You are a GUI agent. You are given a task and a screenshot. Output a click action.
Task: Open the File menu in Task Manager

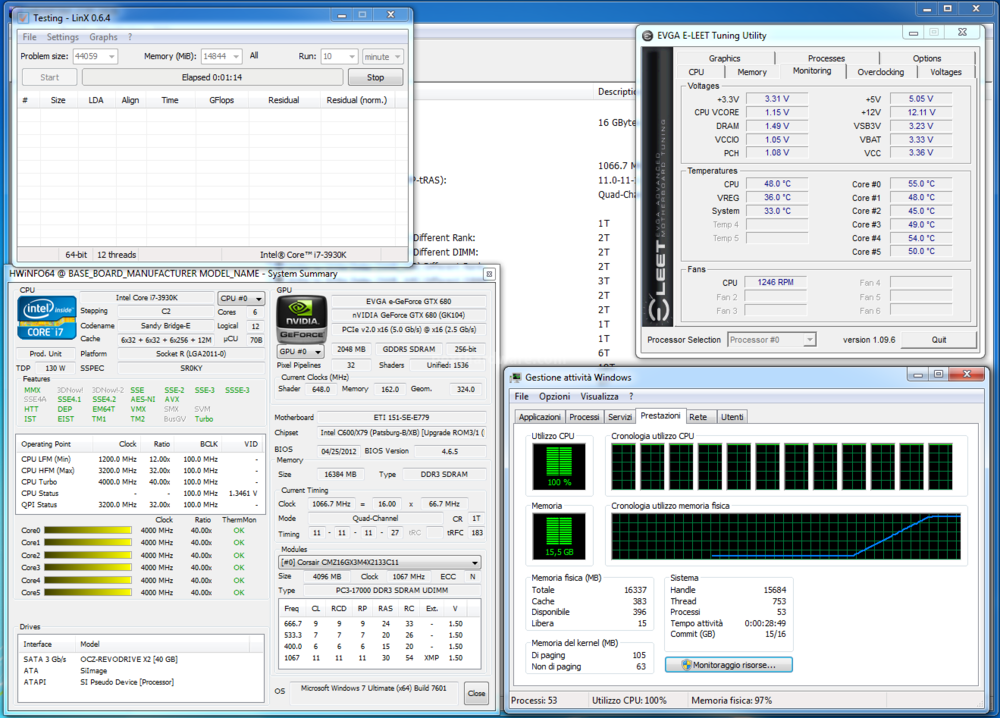(x=522, y=397)
